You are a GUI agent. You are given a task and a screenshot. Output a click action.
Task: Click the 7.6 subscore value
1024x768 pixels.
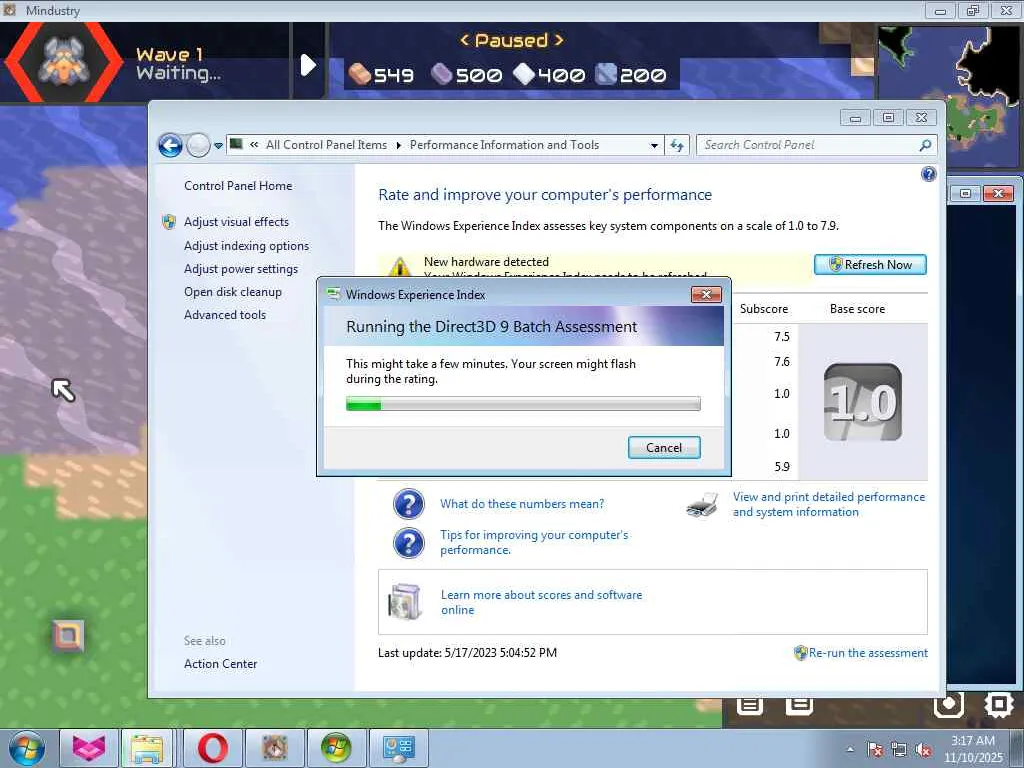pos(782,361)
